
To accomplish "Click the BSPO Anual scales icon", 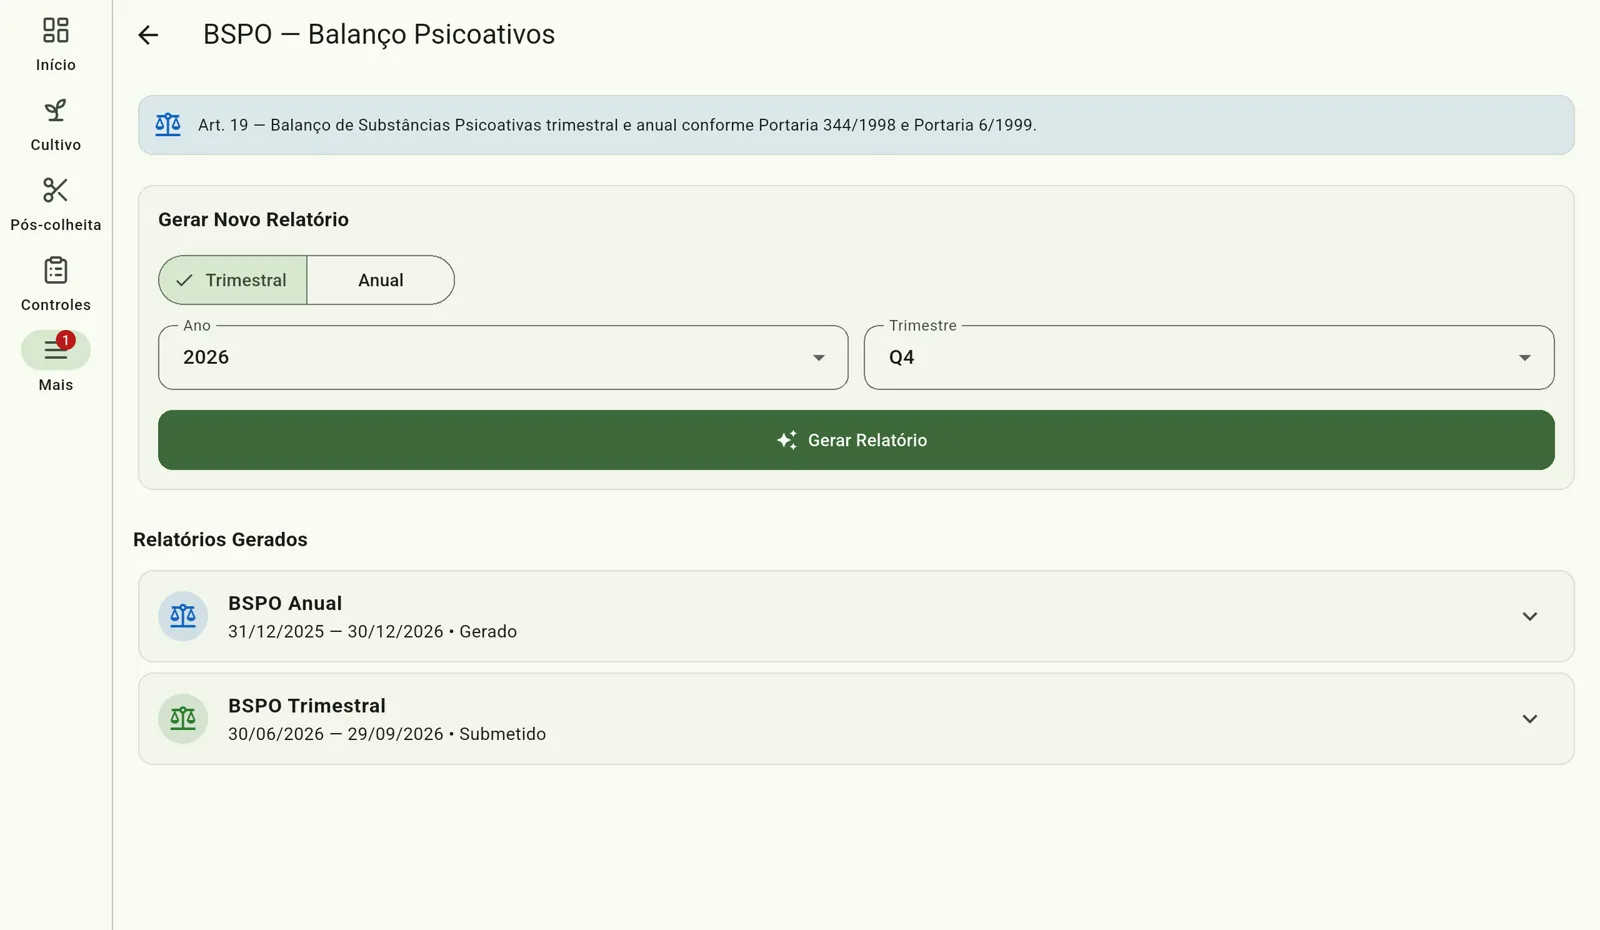I will (x=183, y=616).
